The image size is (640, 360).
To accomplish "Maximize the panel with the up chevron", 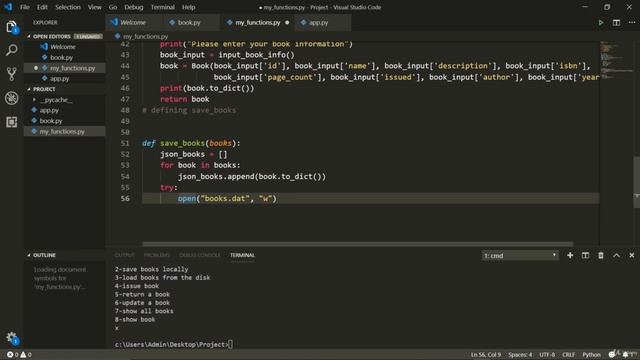I will 616,255.
